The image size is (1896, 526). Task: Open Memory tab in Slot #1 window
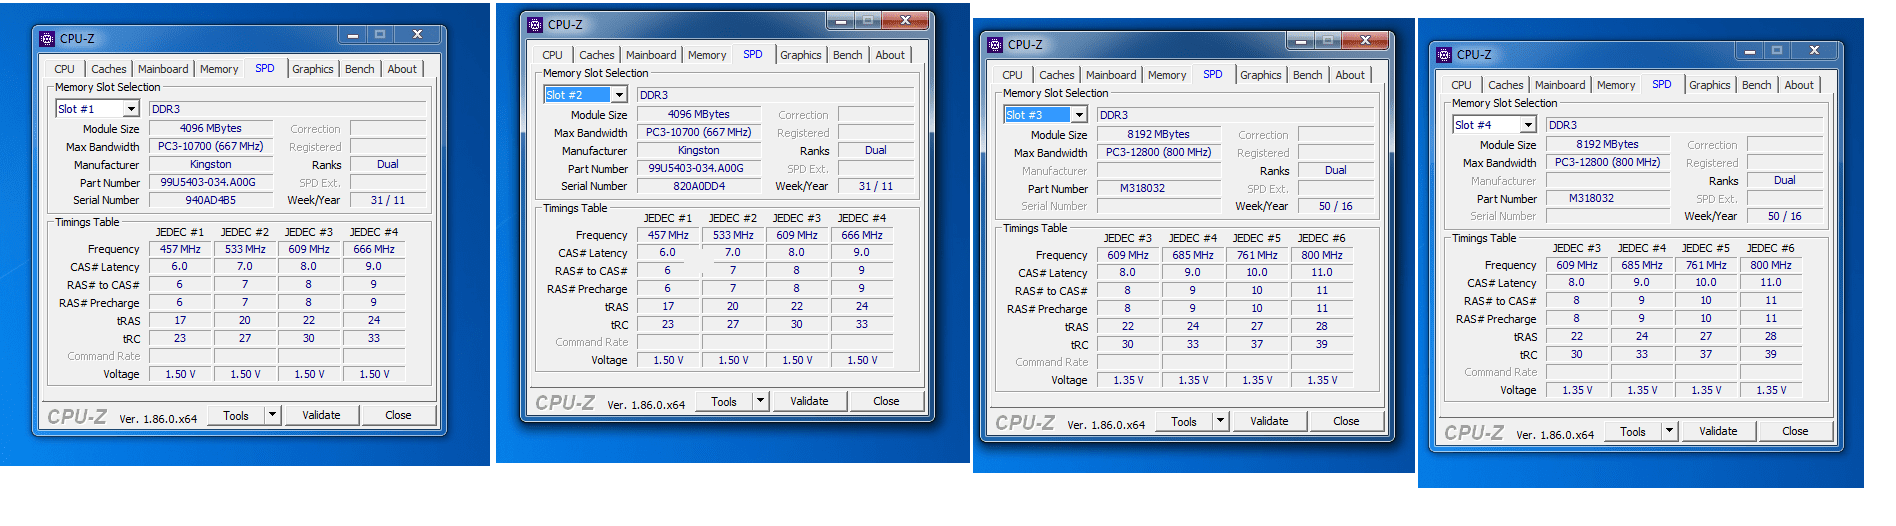219,69
